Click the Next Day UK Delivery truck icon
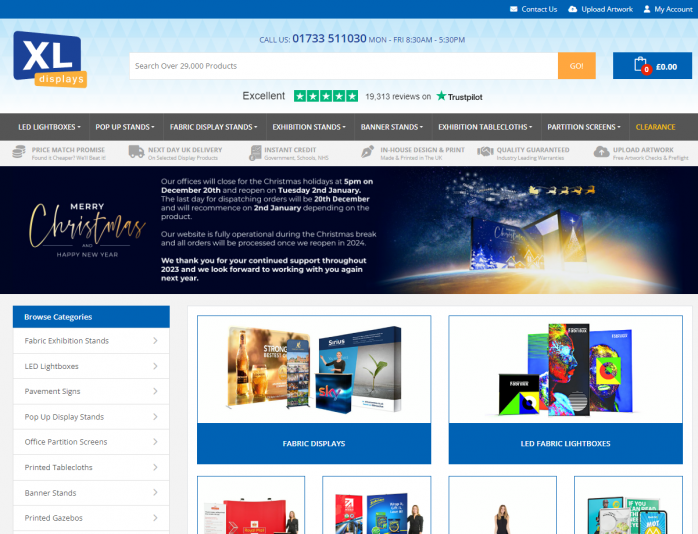 click(x=136, y=152)
